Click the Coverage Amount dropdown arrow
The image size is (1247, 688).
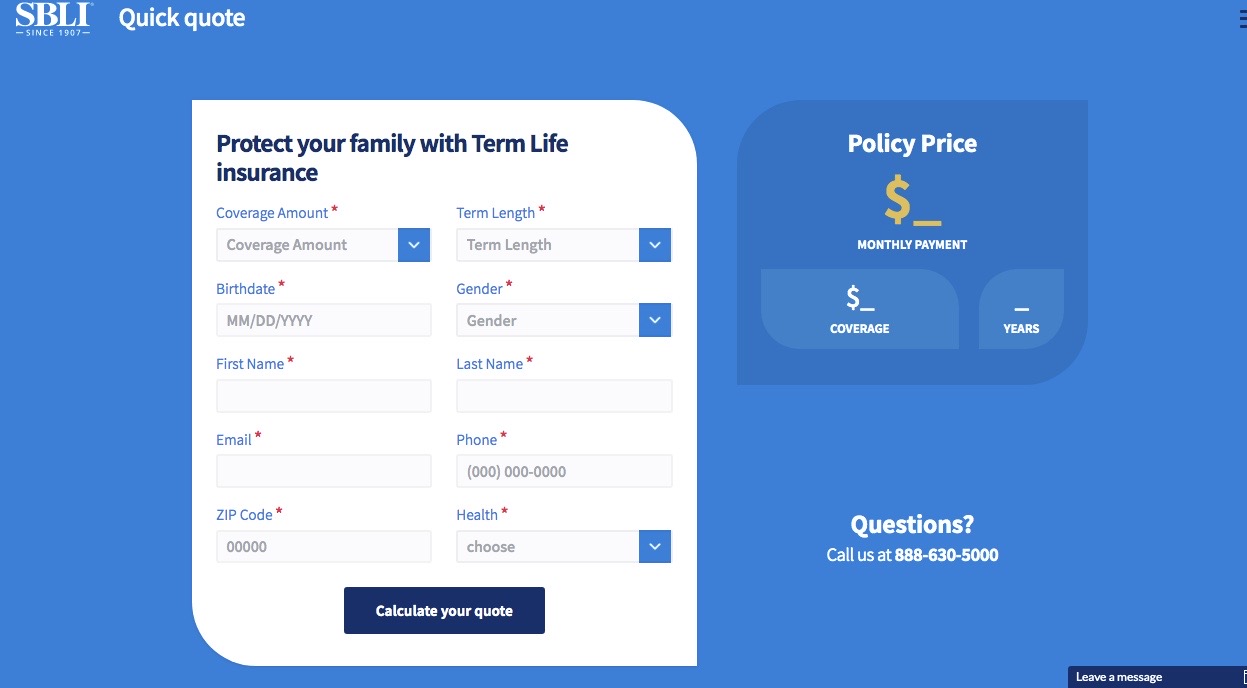click(x=414, y=245)
